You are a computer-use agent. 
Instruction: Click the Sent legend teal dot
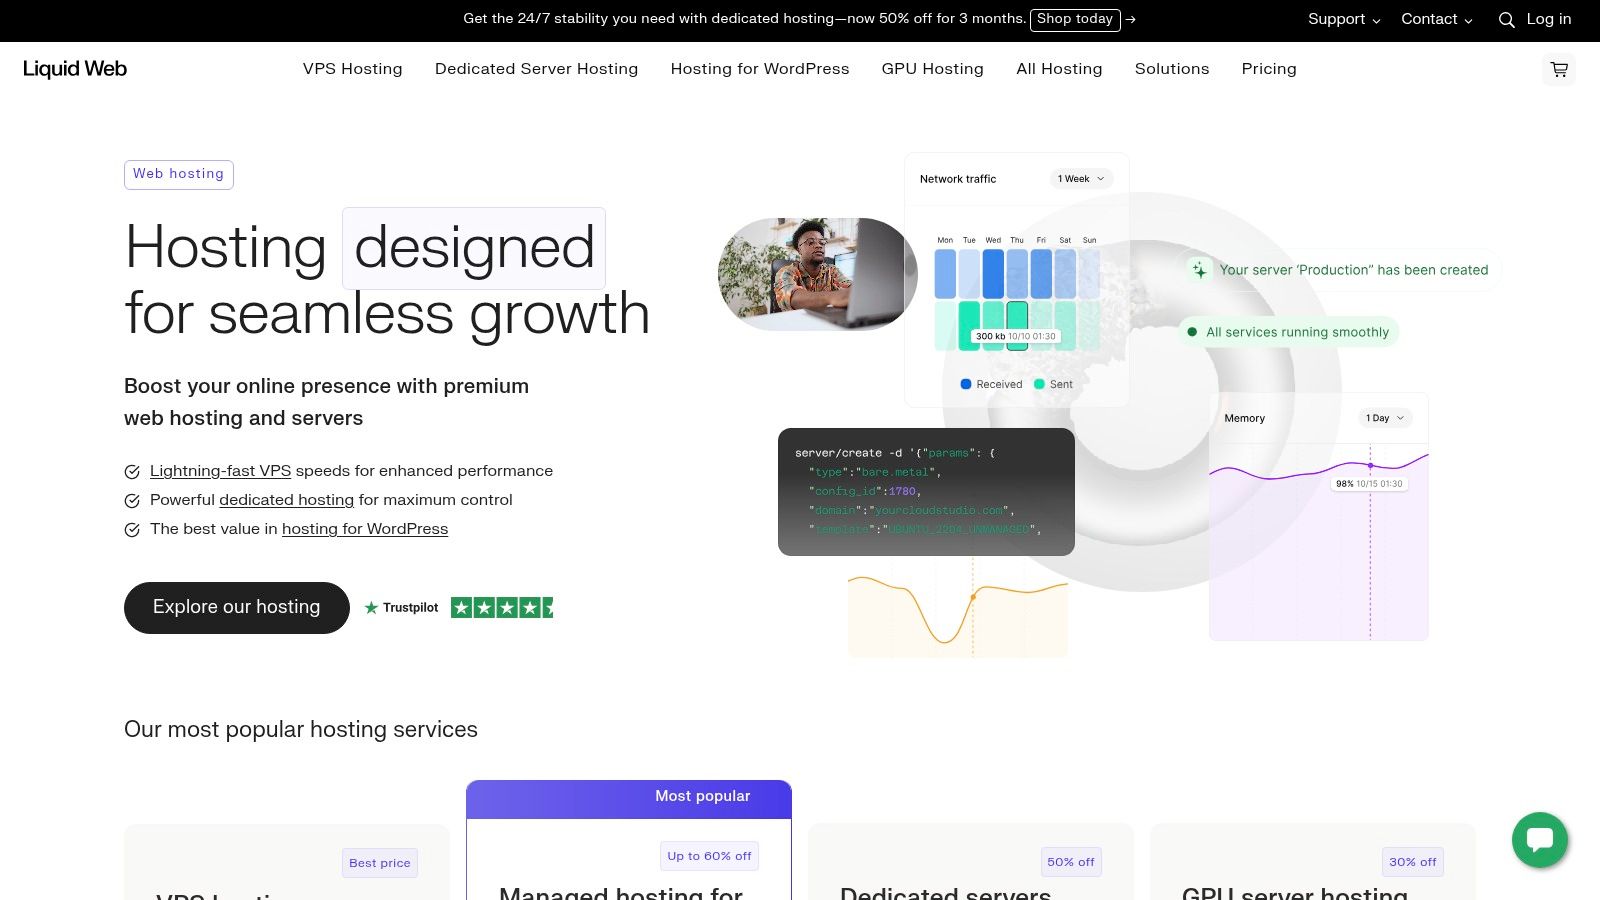[1039, 384]
